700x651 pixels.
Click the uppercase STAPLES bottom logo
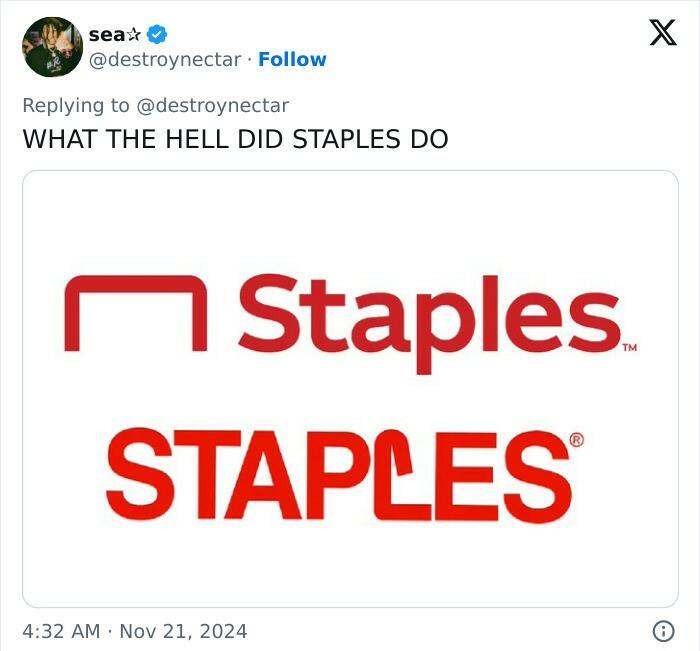[x=338, y=472]
